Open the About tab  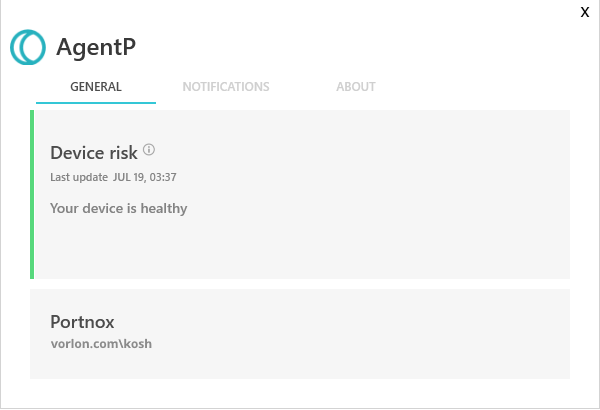[356, 87]
